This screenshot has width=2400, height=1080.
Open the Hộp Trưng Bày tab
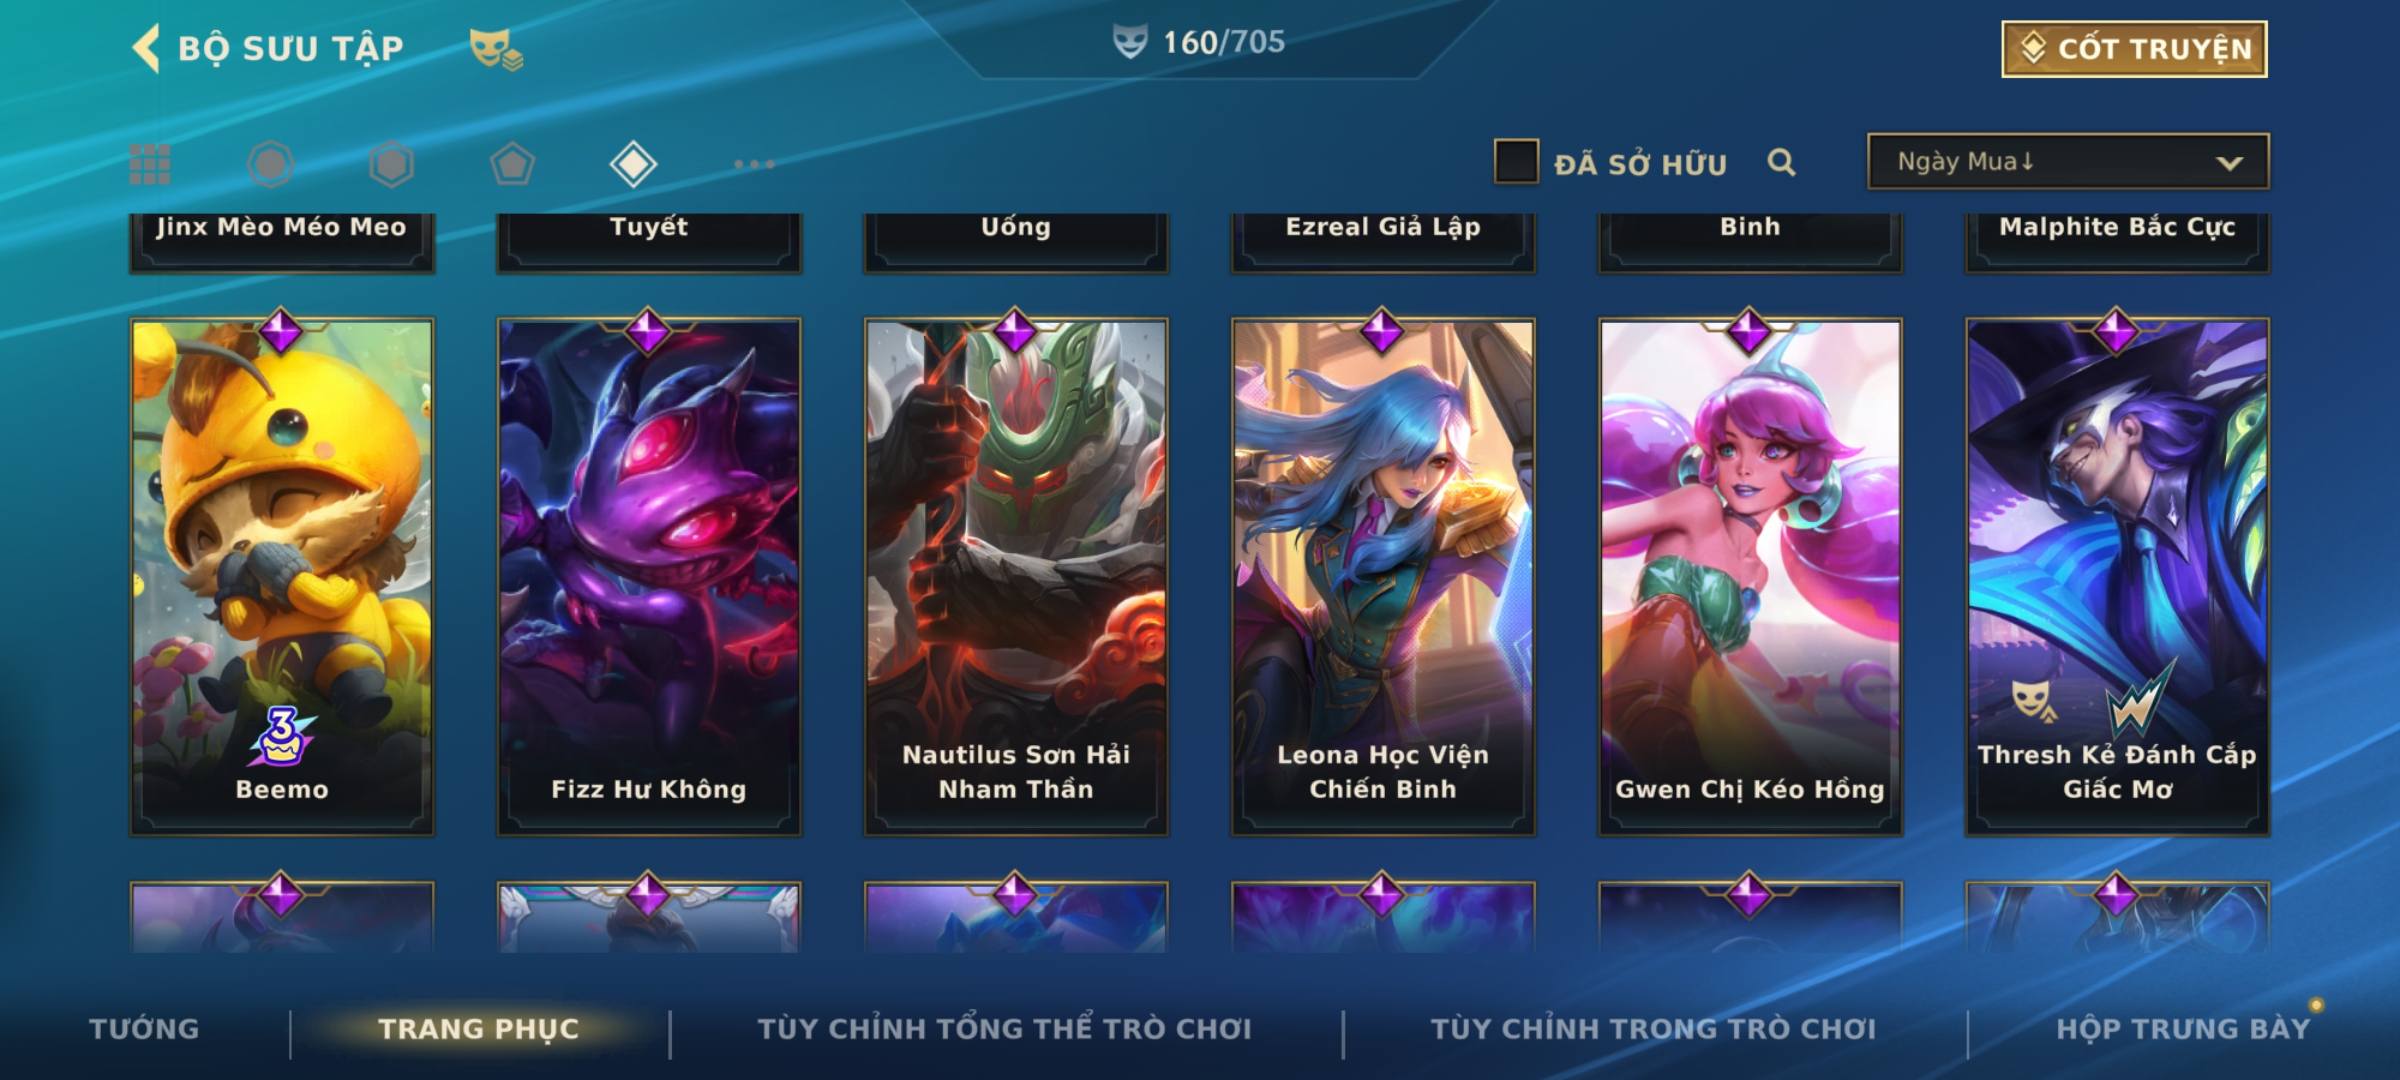[2183, 1029]
